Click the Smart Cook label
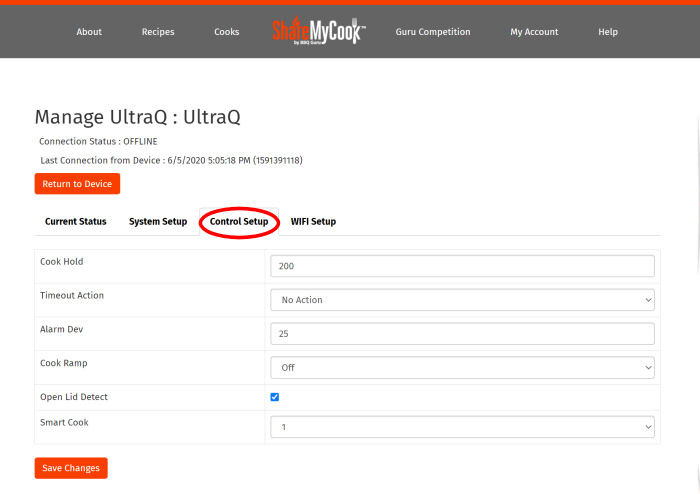 tap(64, 423)
